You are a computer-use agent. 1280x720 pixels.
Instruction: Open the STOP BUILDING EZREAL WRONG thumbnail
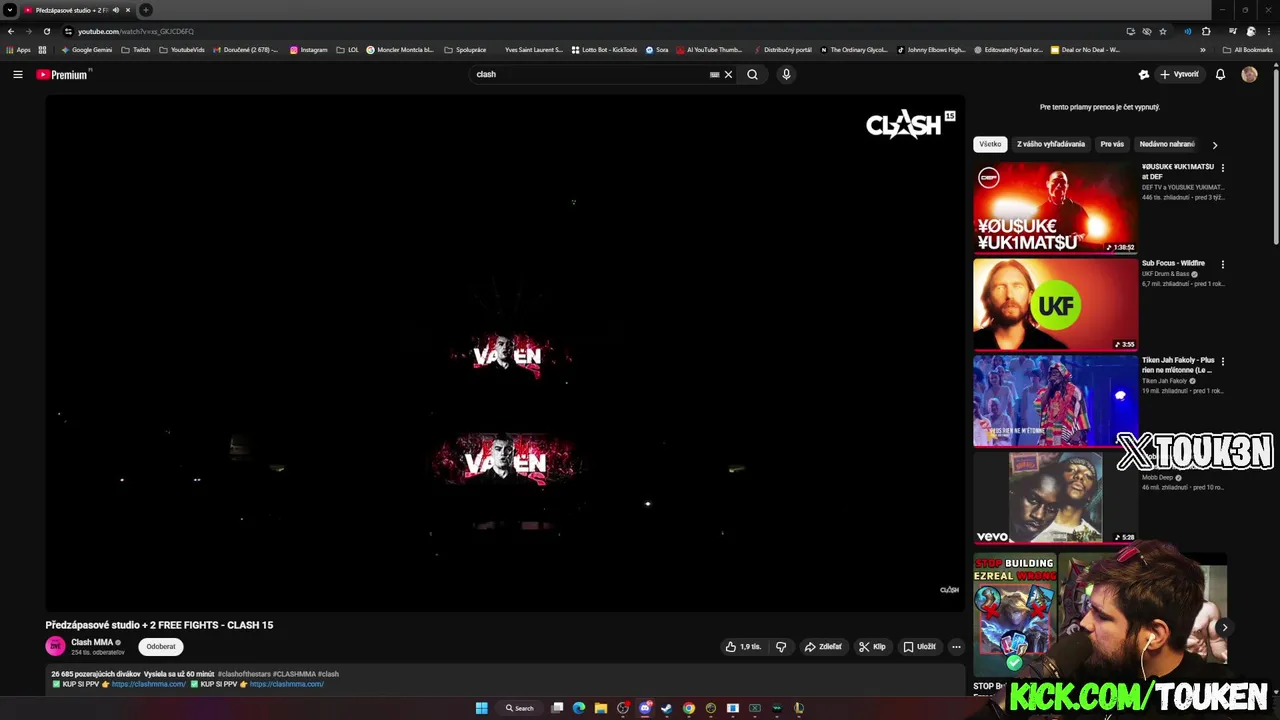(x=1014, y=616)
